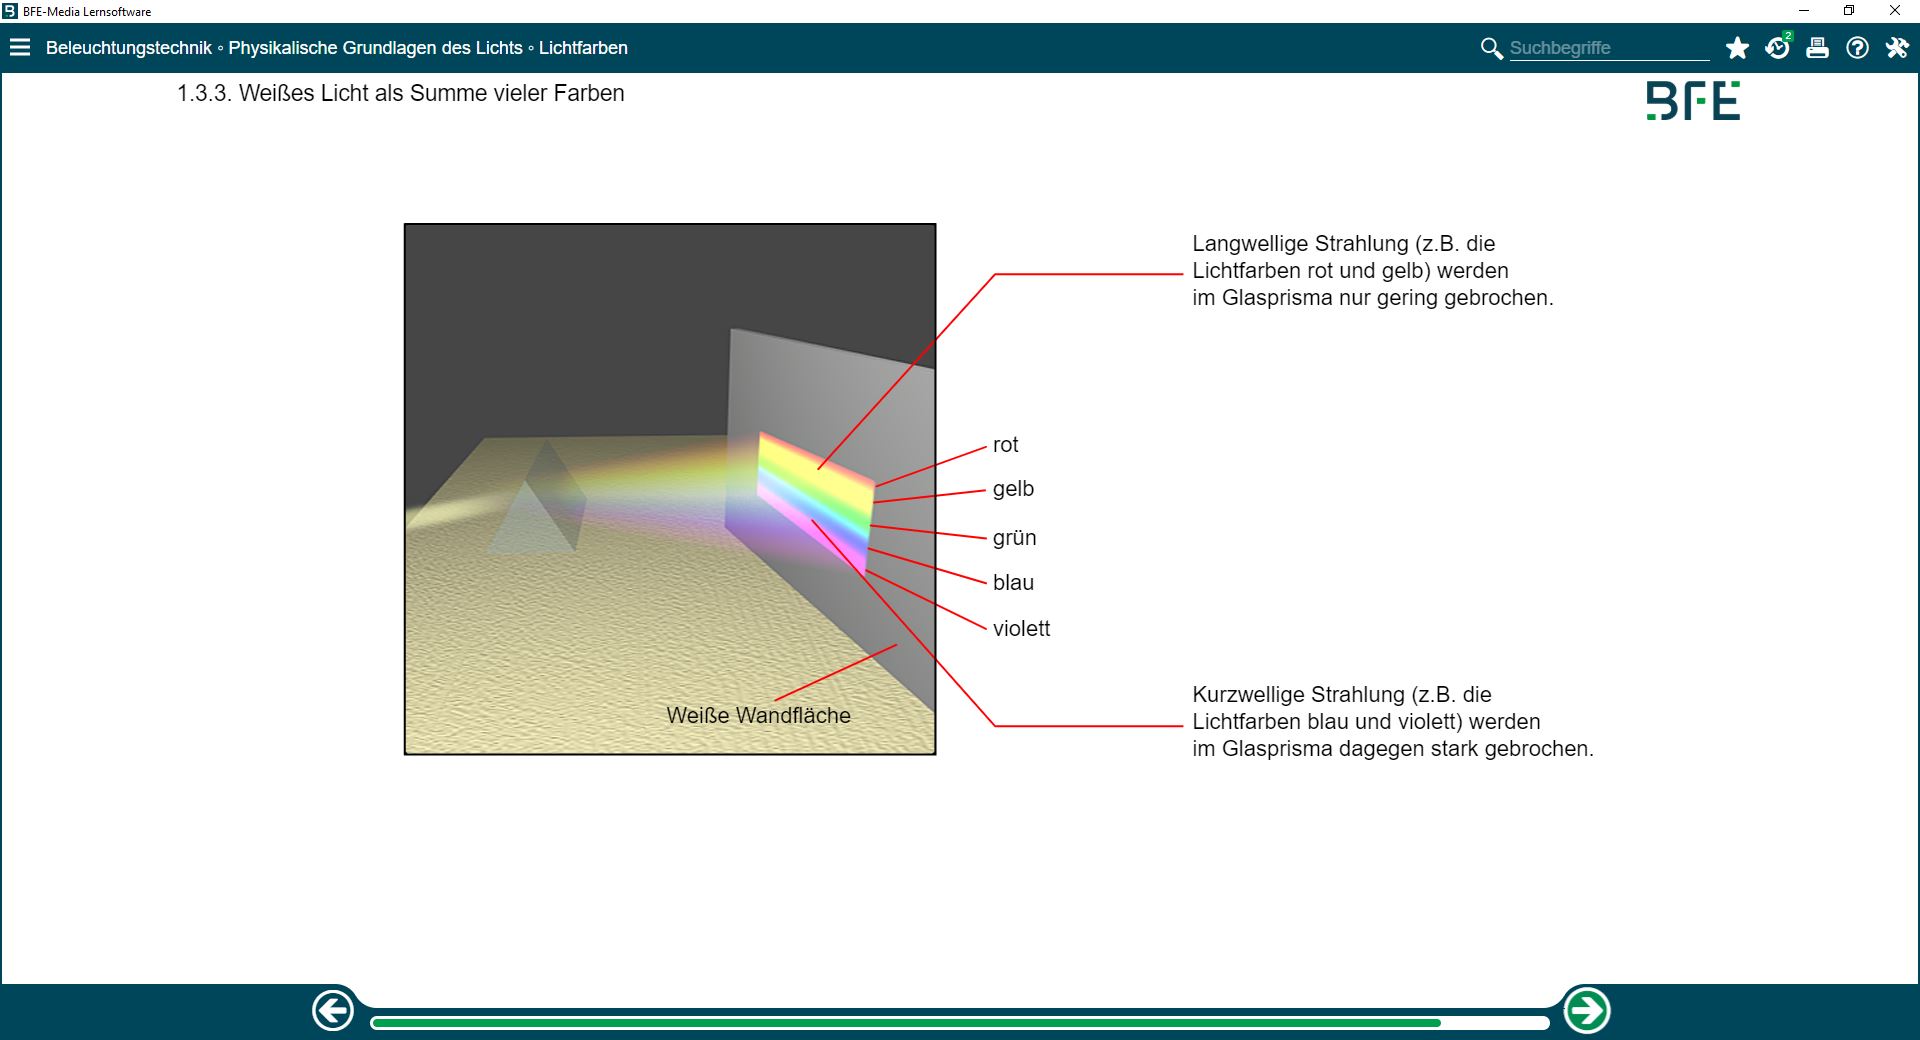Click the green course progress bar
The width and height of the screenshot is (1920, 1040).
tap(905, 1023)
